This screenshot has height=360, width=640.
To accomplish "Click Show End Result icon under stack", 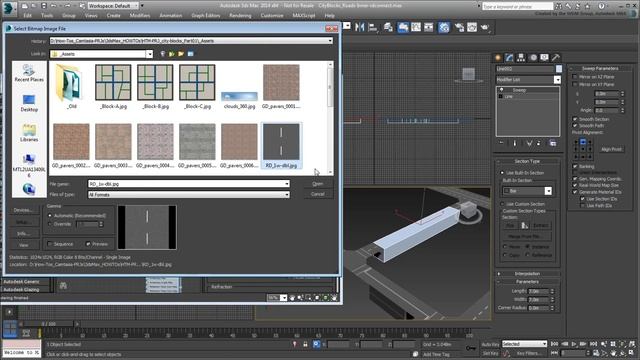I will pyautogui.click(x=514, y=143).
